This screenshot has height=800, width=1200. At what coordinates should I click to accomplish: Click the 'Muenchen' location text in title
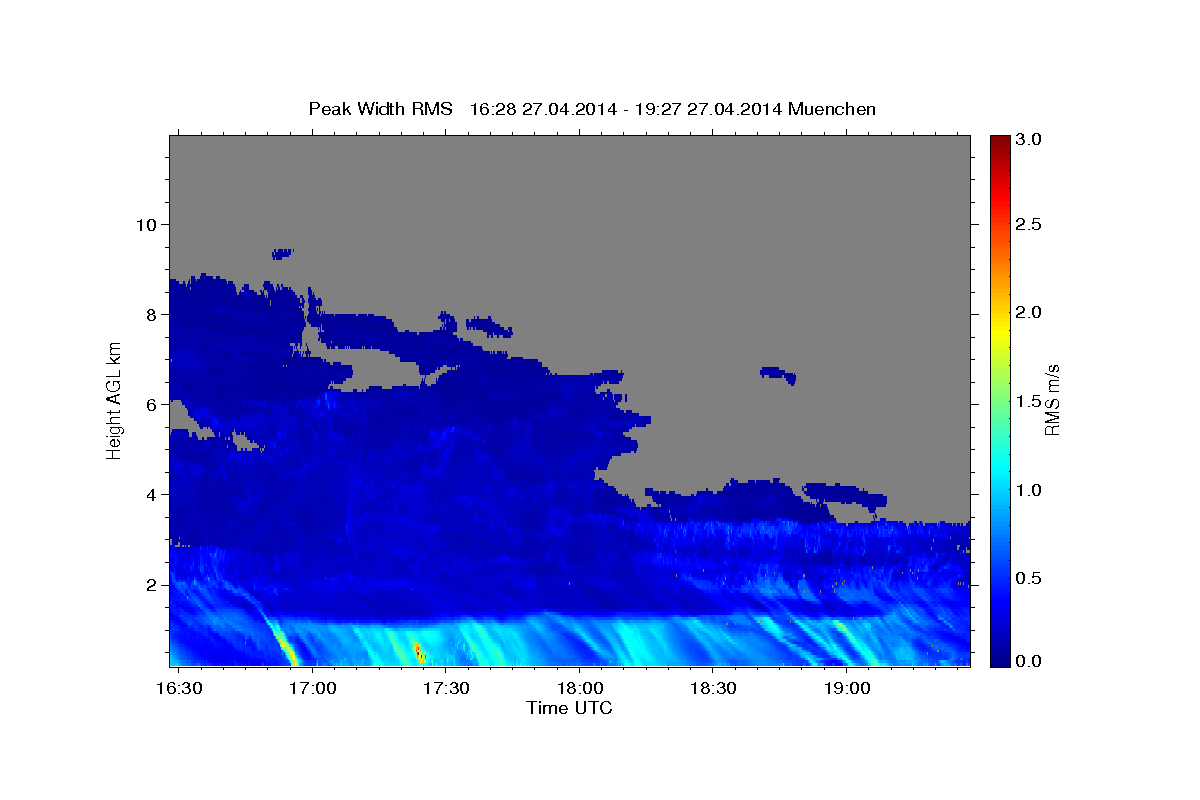832,109
